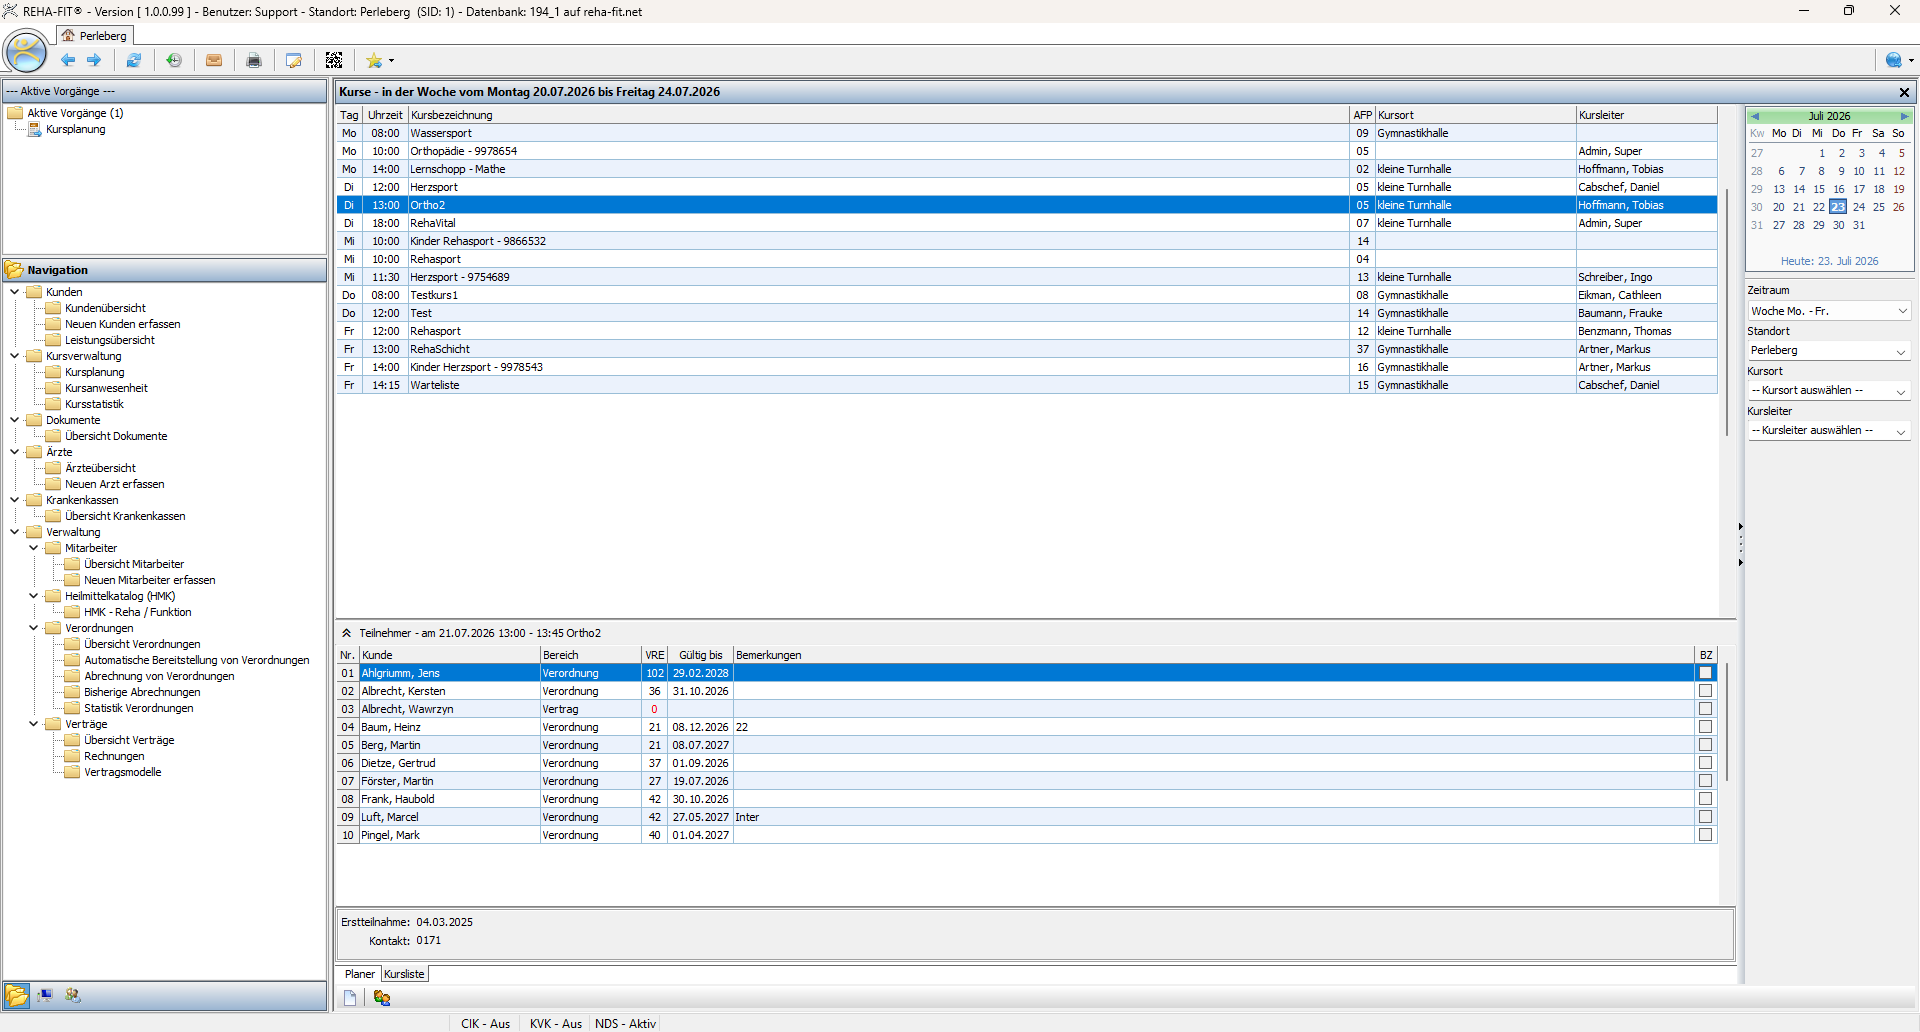
Task: Collapse the Verträge tree node
Action: 34,724
